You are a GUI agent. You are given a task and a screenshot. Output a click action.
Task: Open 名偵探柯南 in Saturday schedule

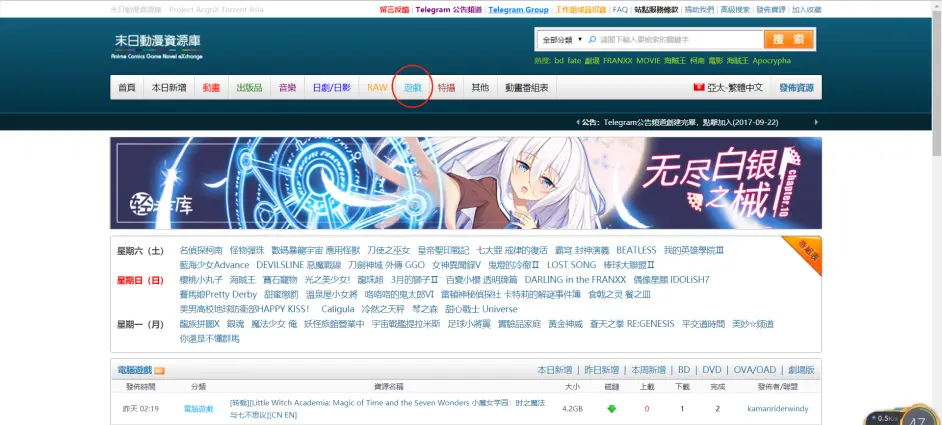(x=201, y=250)
